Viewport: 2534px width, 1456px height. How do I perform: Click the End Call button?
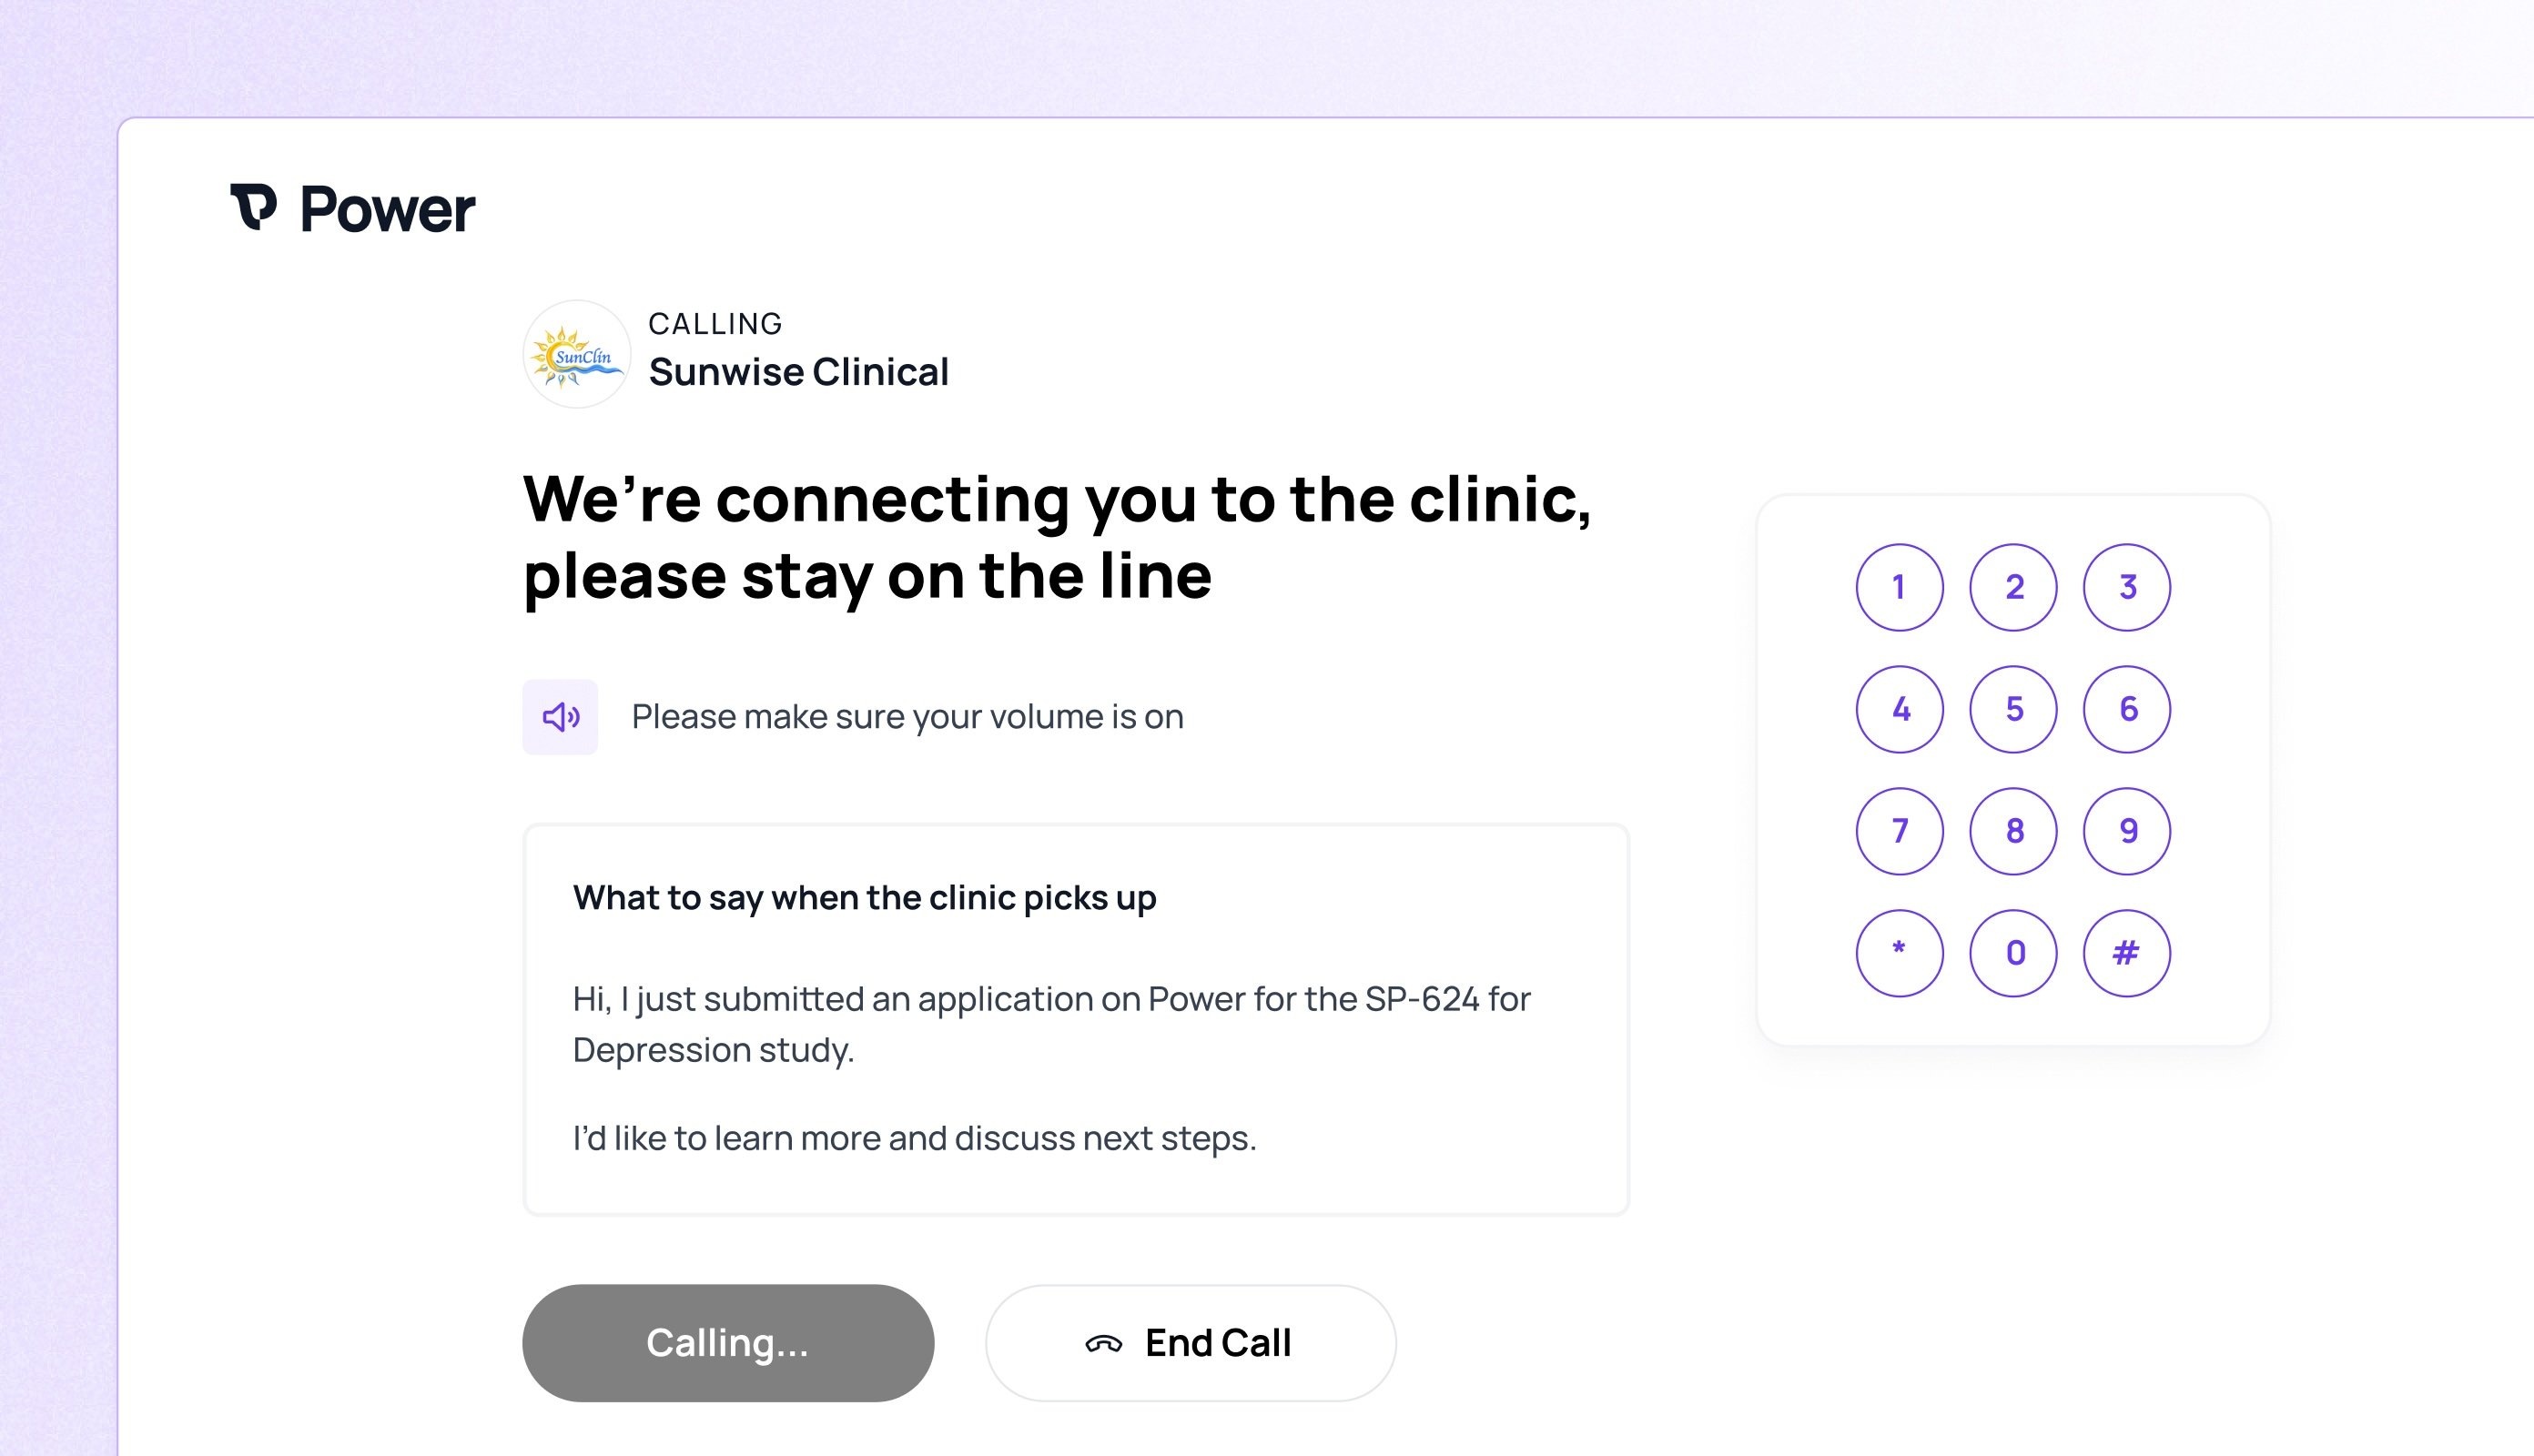tap(1191, 1343)
